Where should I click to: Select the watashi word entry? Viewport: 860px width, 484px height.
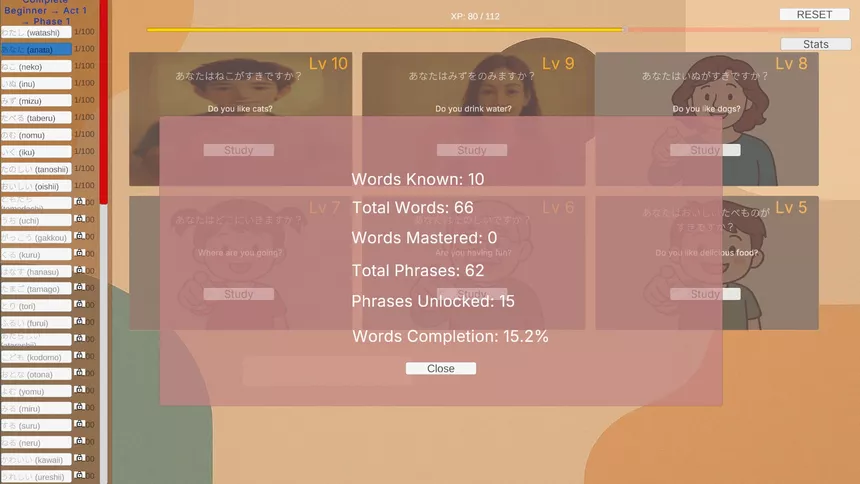coord(36,32)
